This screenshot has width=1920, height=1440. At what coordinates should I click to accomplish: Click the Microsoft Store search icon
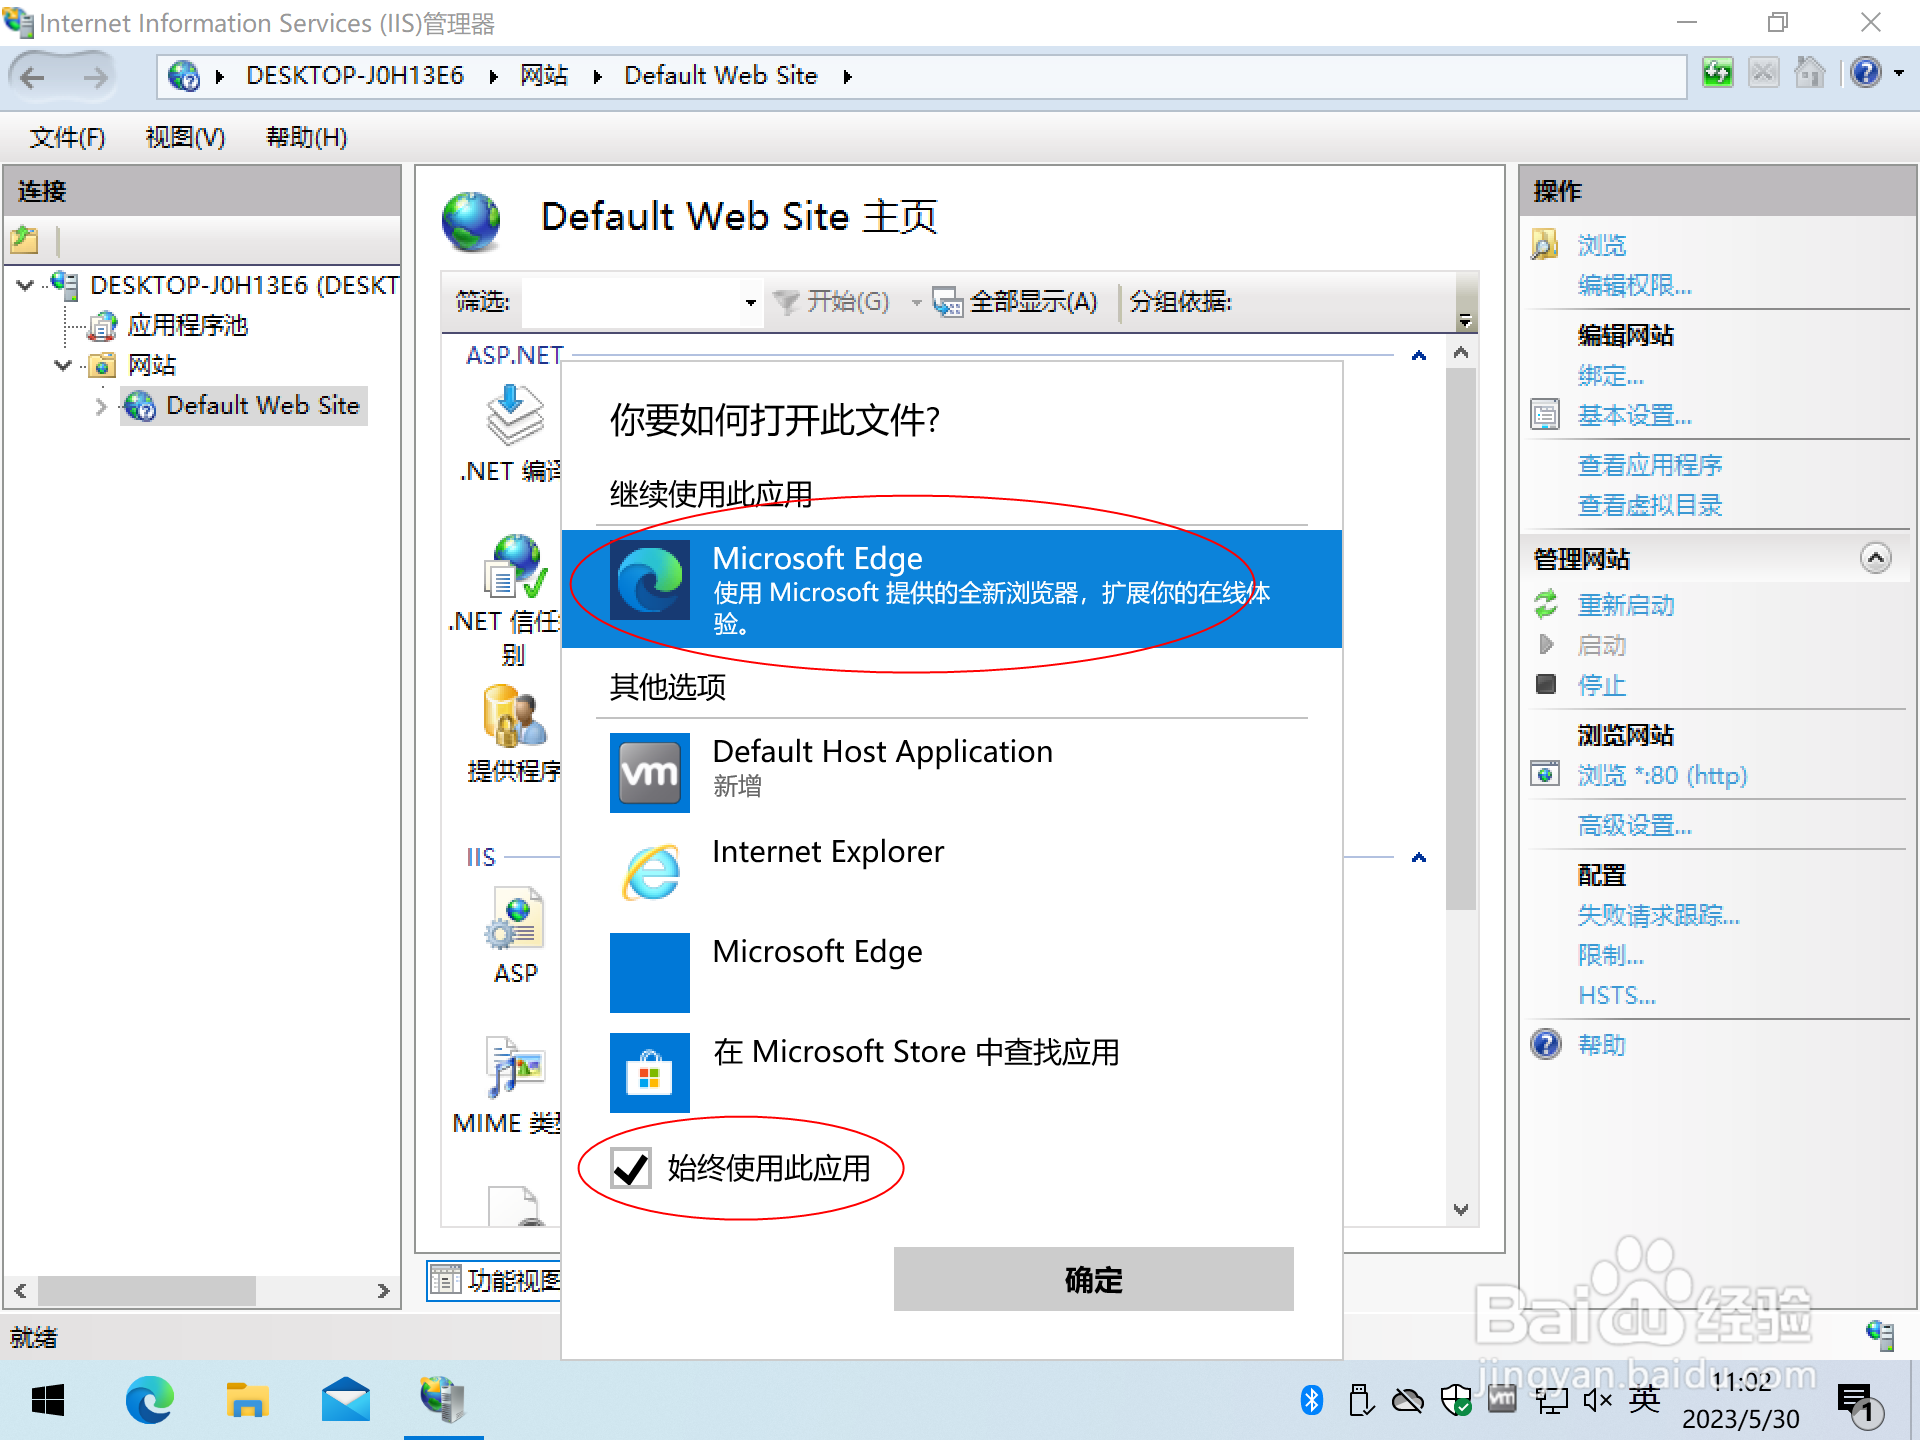(x=650, y=1072)
